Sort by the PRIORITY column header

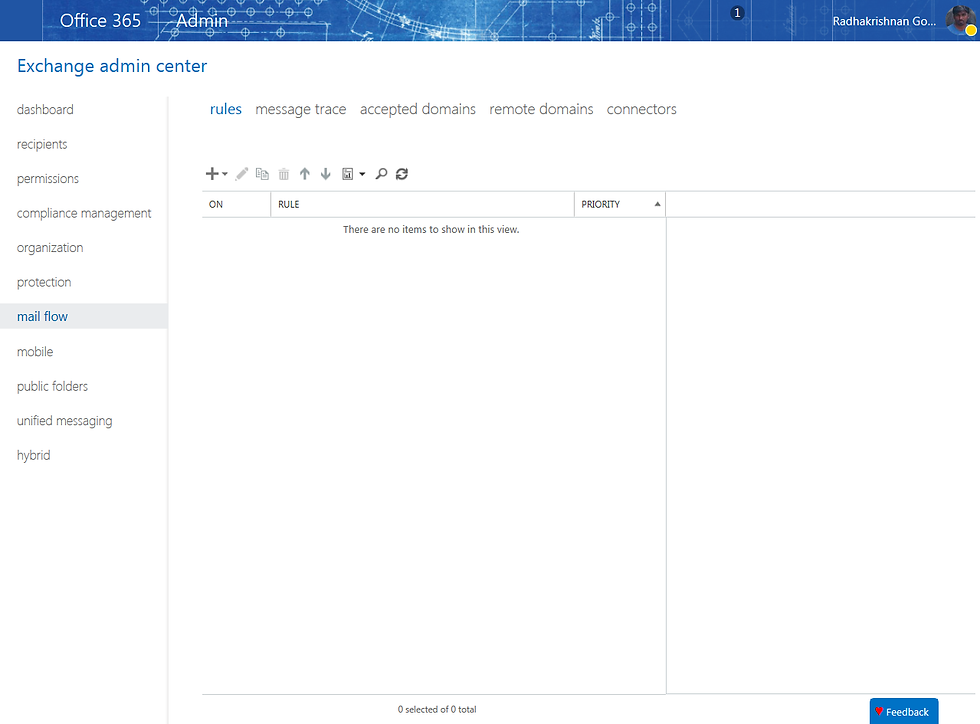[620, 204]
